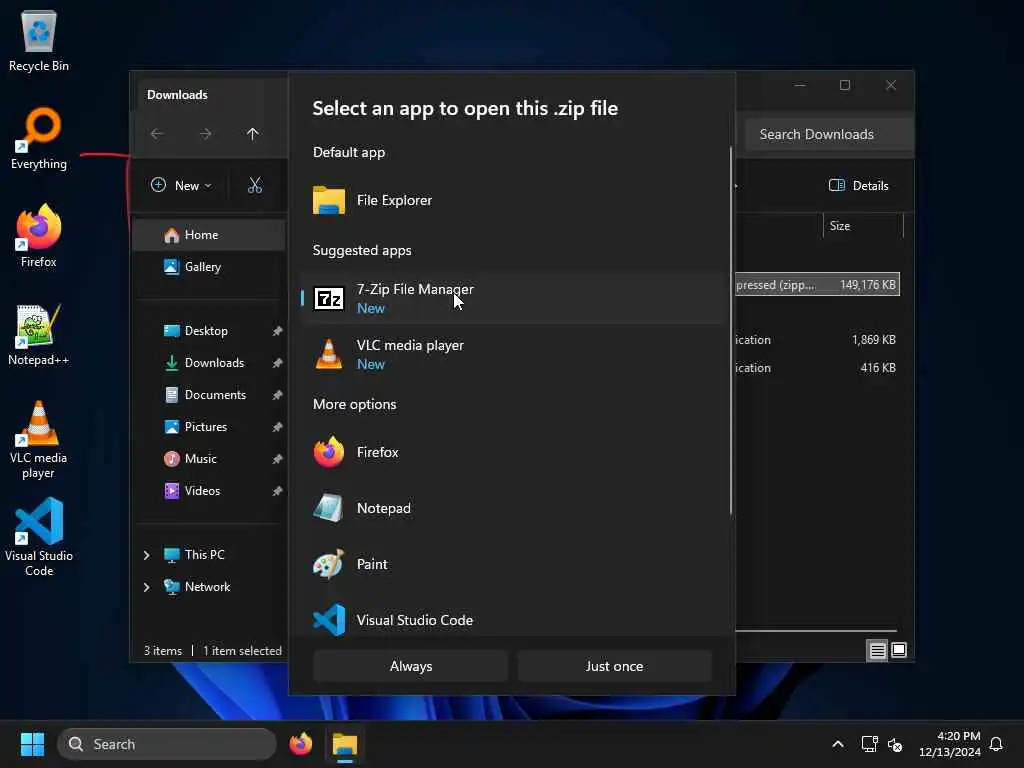Open Desktop quick access folder
1024x768 pixels.
point(209,330)
